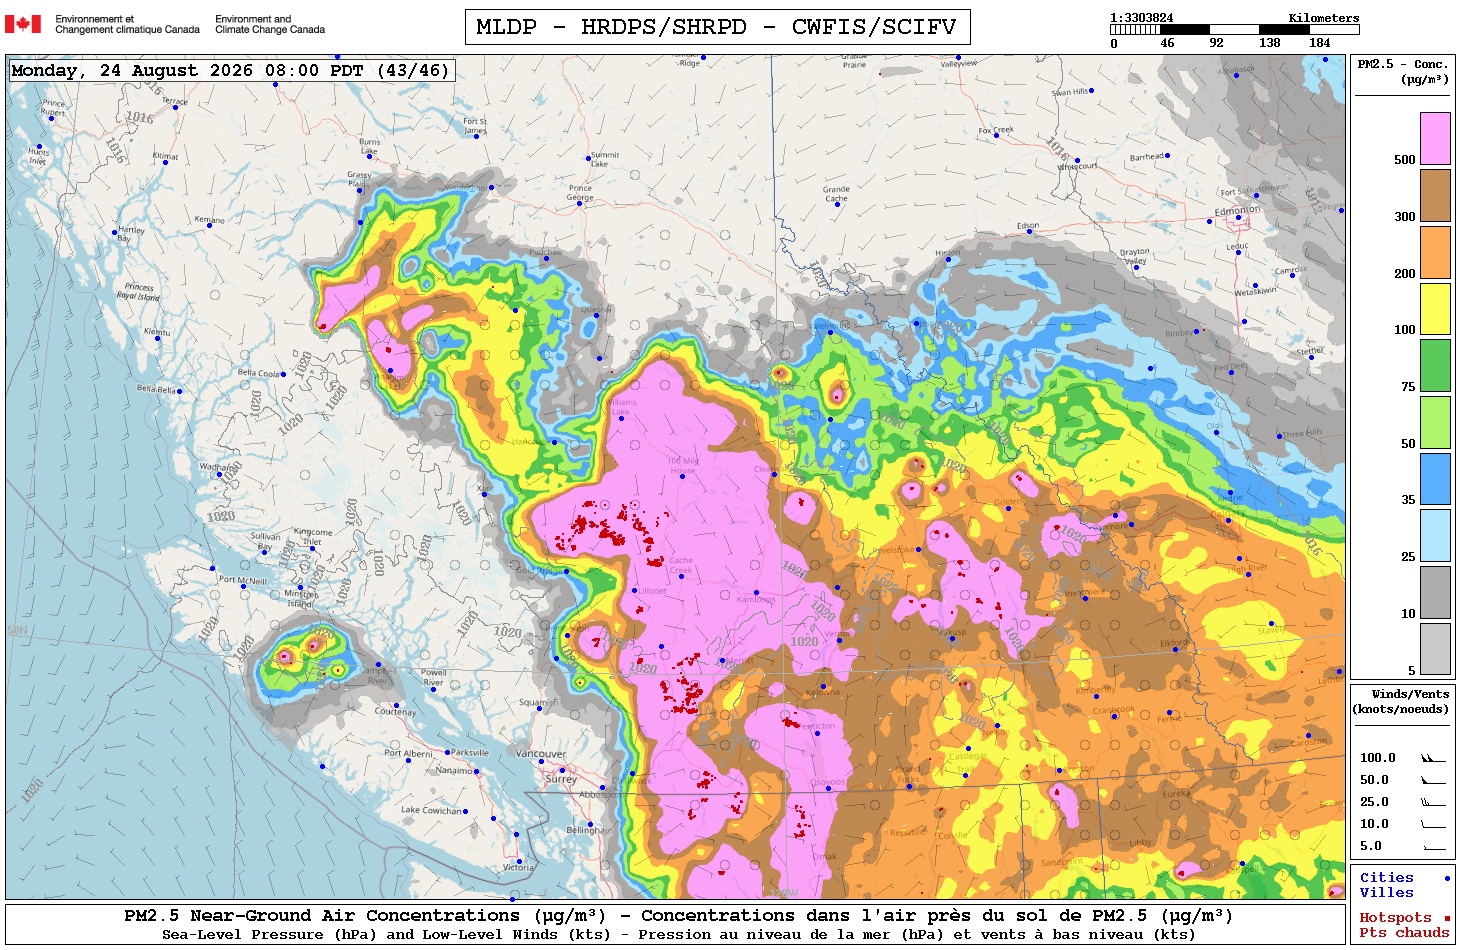Click the Grande Cache label
Viewport: 1460px width, 950px height.
pyautogui.click(x=836, y=193)
